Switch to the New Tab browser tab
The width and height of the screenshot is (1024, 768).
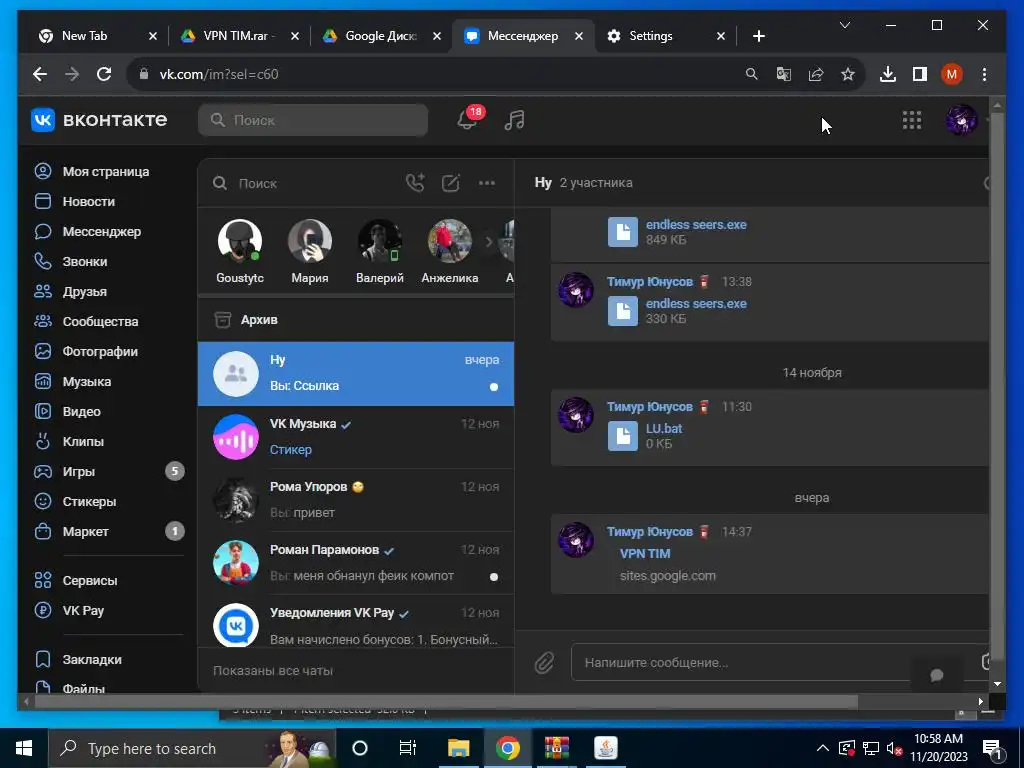[x=97, y=36]
